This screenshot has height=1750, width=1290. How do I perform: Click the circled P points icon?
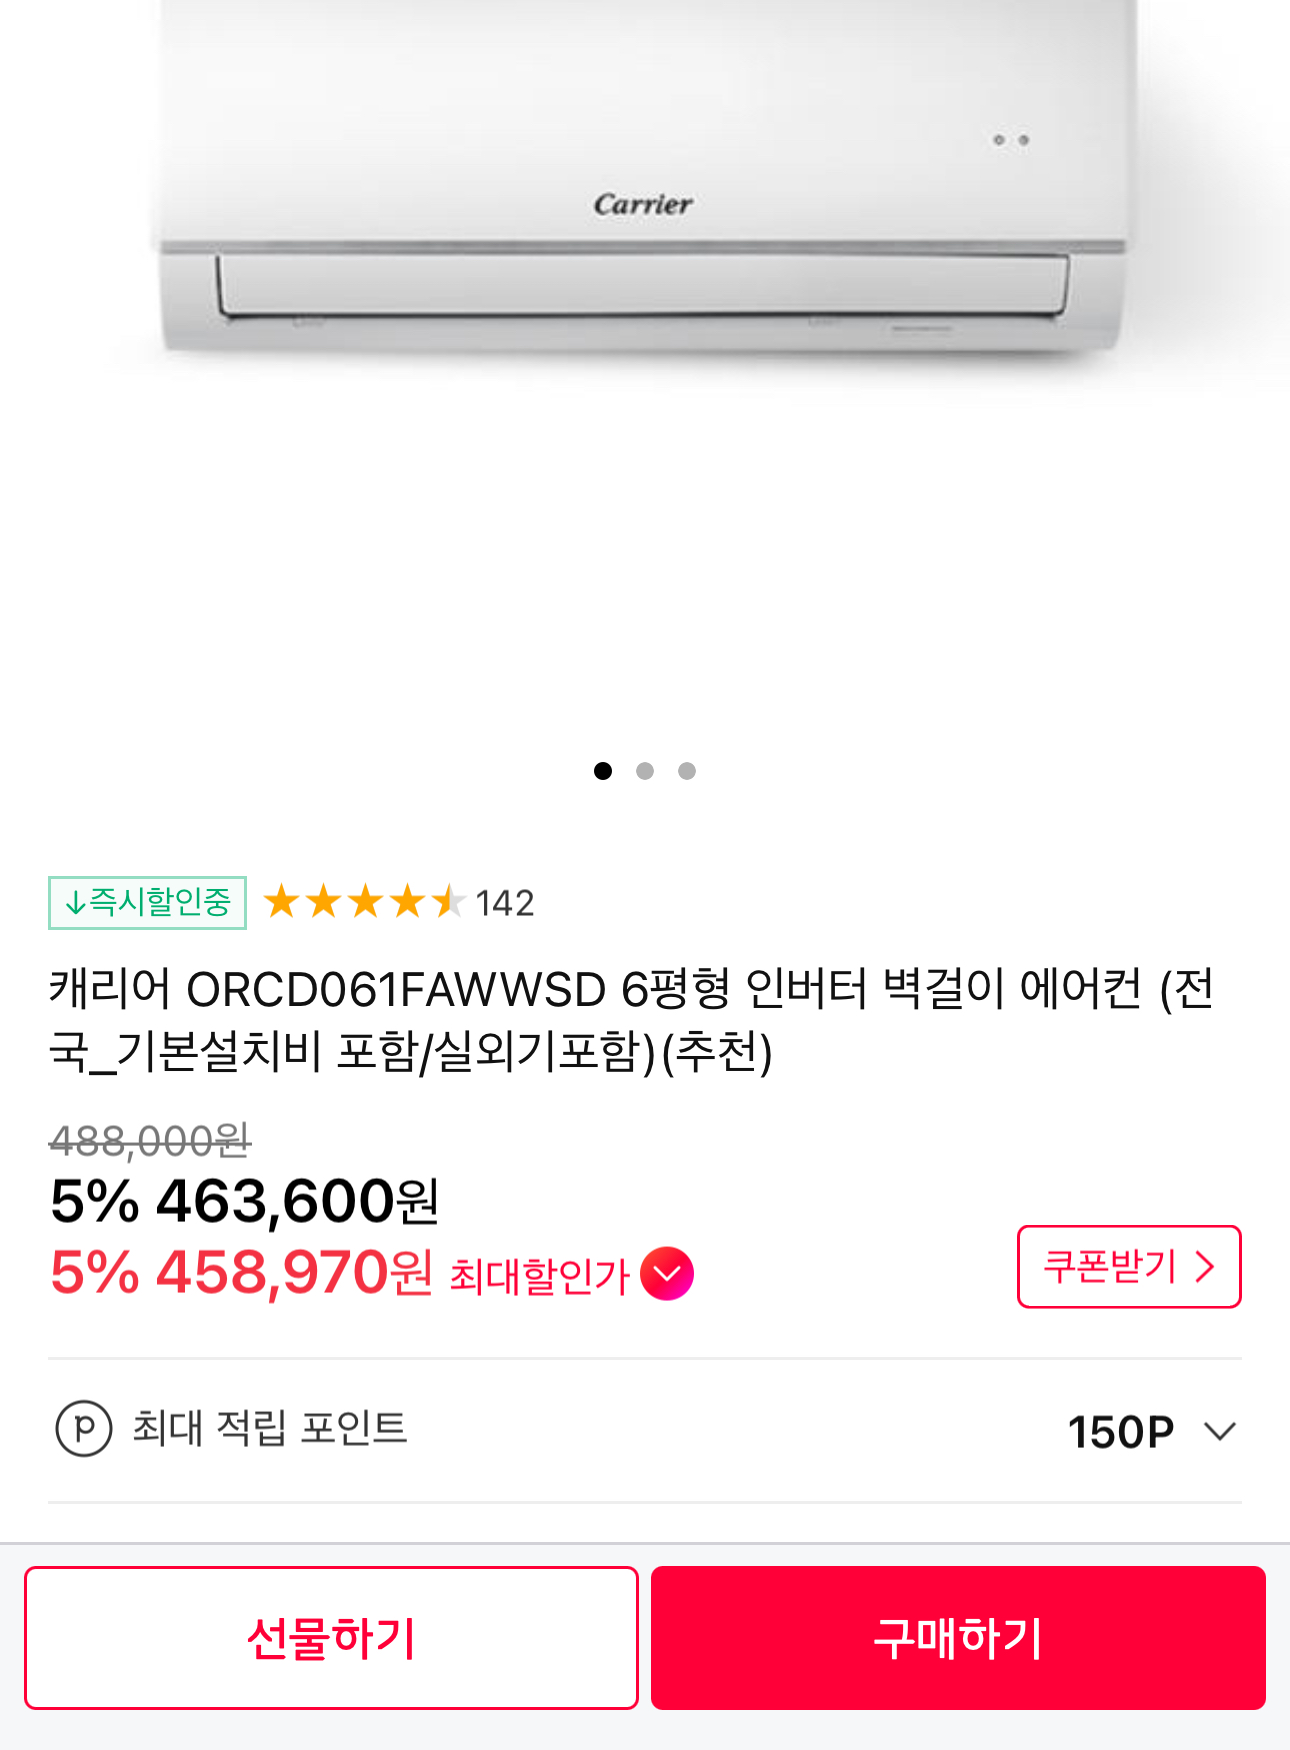[x=84, y=1429]
